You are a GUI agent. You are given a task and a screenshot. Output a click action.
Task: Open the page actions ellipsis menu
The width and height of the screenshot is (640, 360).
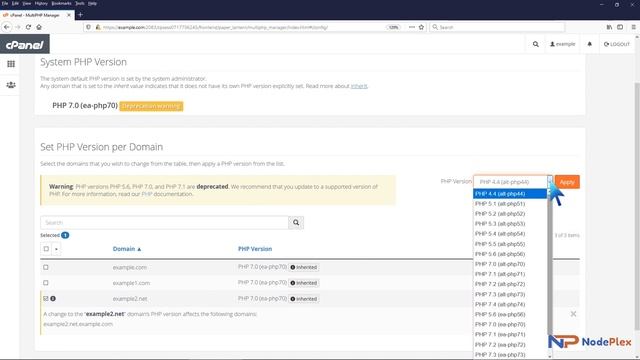411,27
